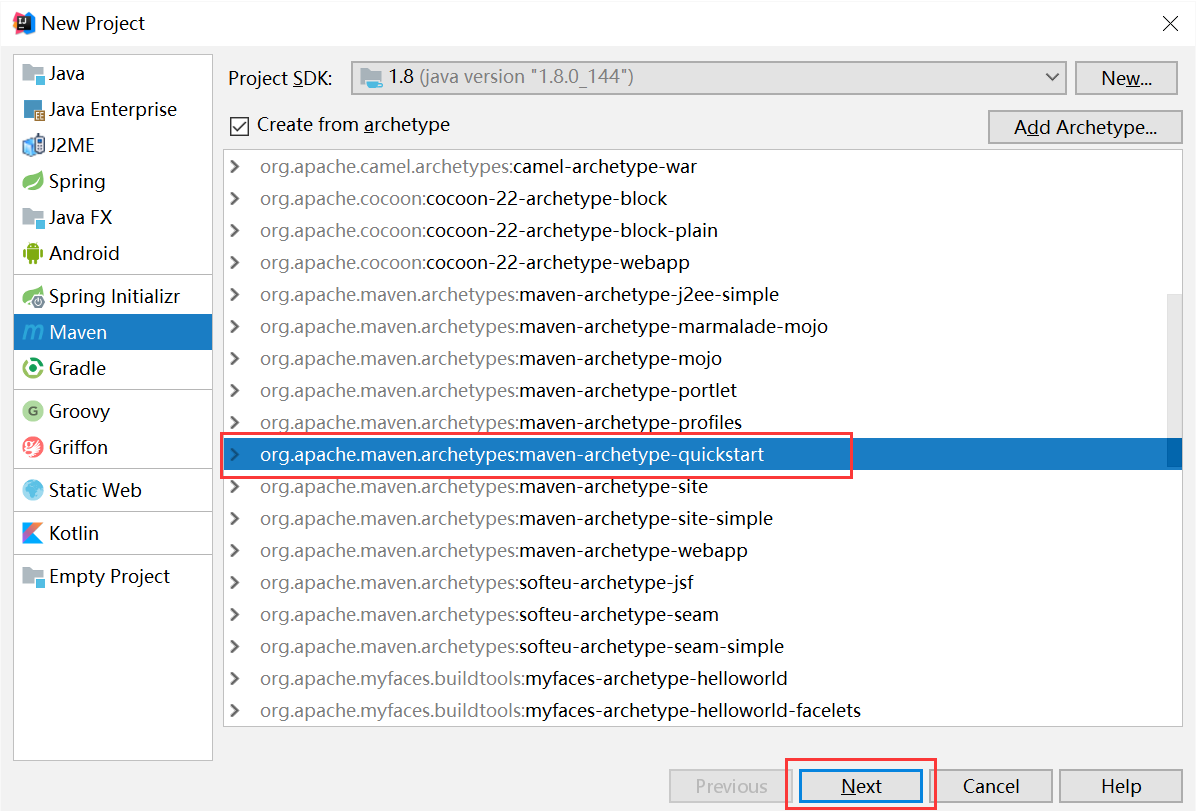Screen dimensions: 1196x812
Task: Click the IntelliJ logo in title bar
Action: [x=24, y=23]
